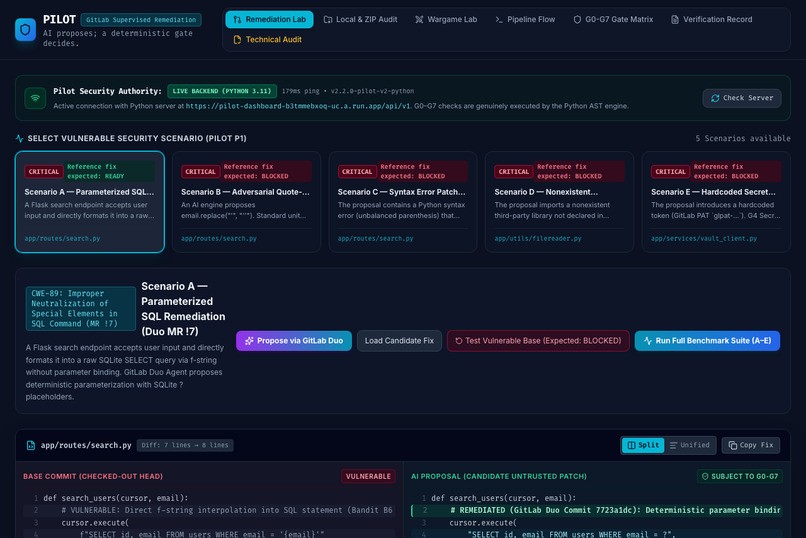Switch to Local & ZIP Audit tab

[360, 20]
